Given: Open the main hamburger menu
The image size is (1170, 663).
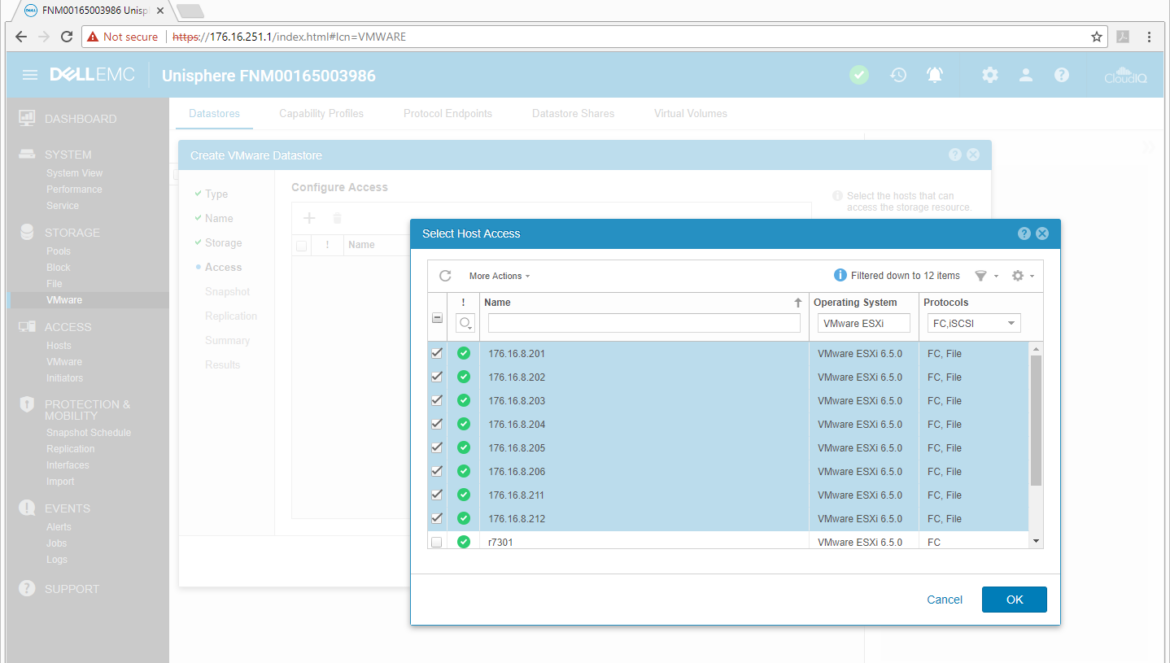Looking at the screenshot, I should click(x=30, y=75).
